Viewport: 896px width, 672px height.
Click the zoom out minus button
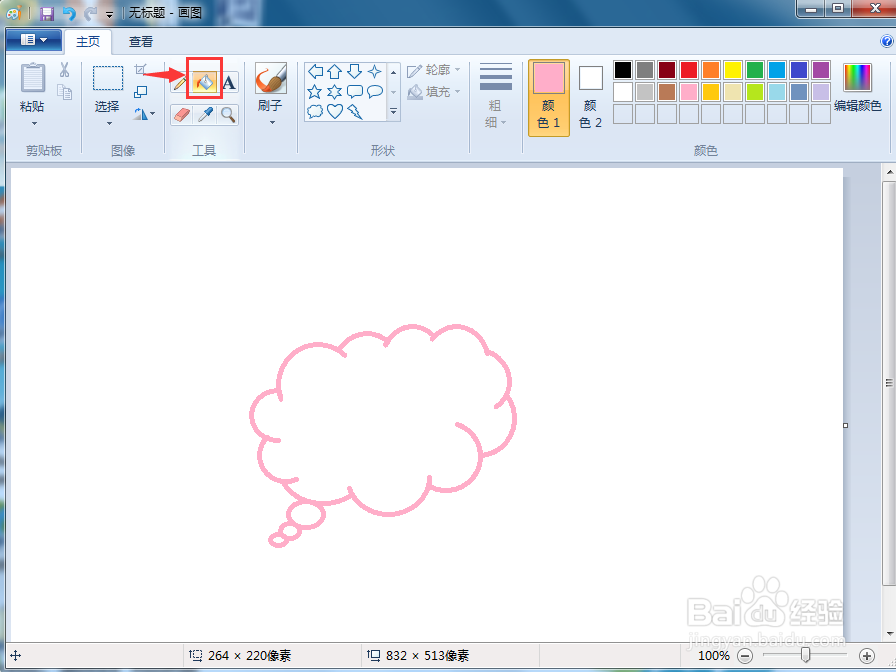tap(745, 656)
